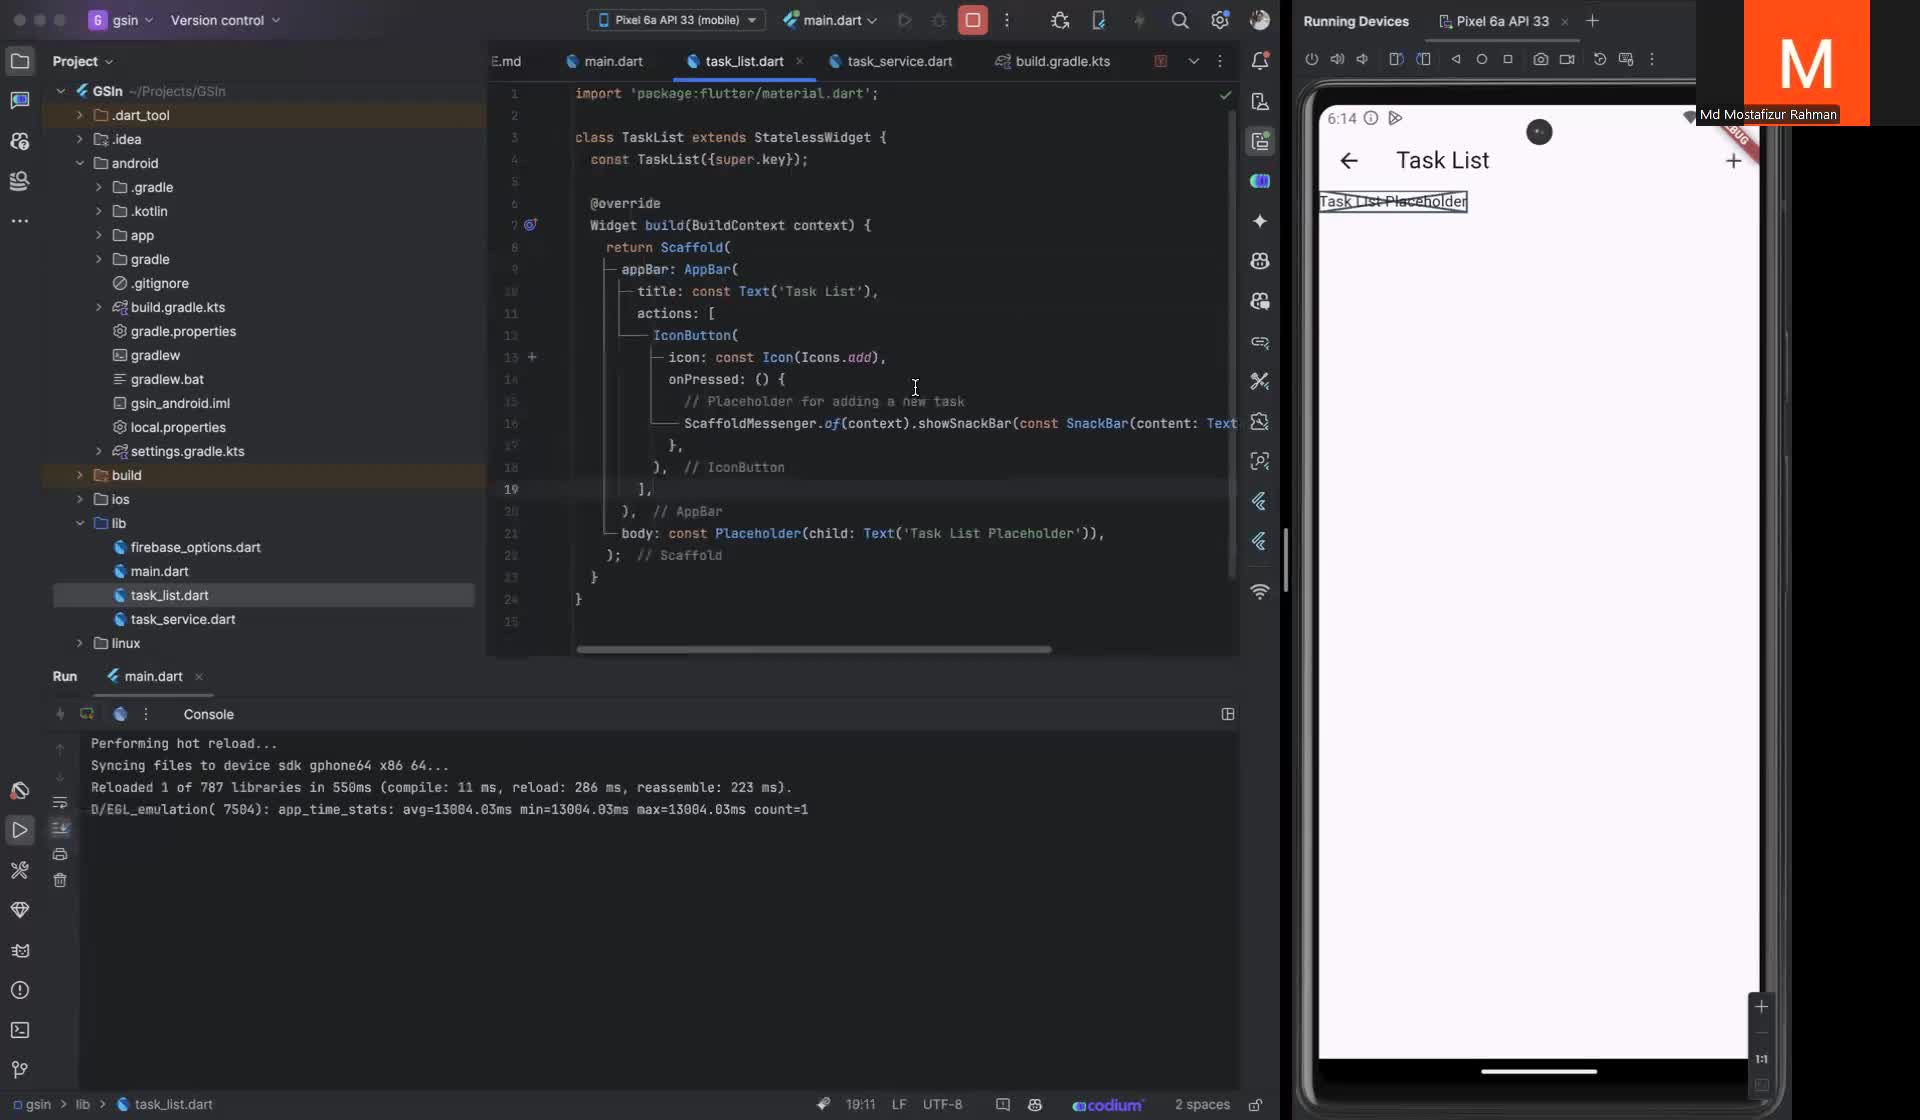Viewport: 1920px width, 1120px height.
Task: Open the Pixel 6a API 33 device dropdown
Action: click(x=676, y=20)
